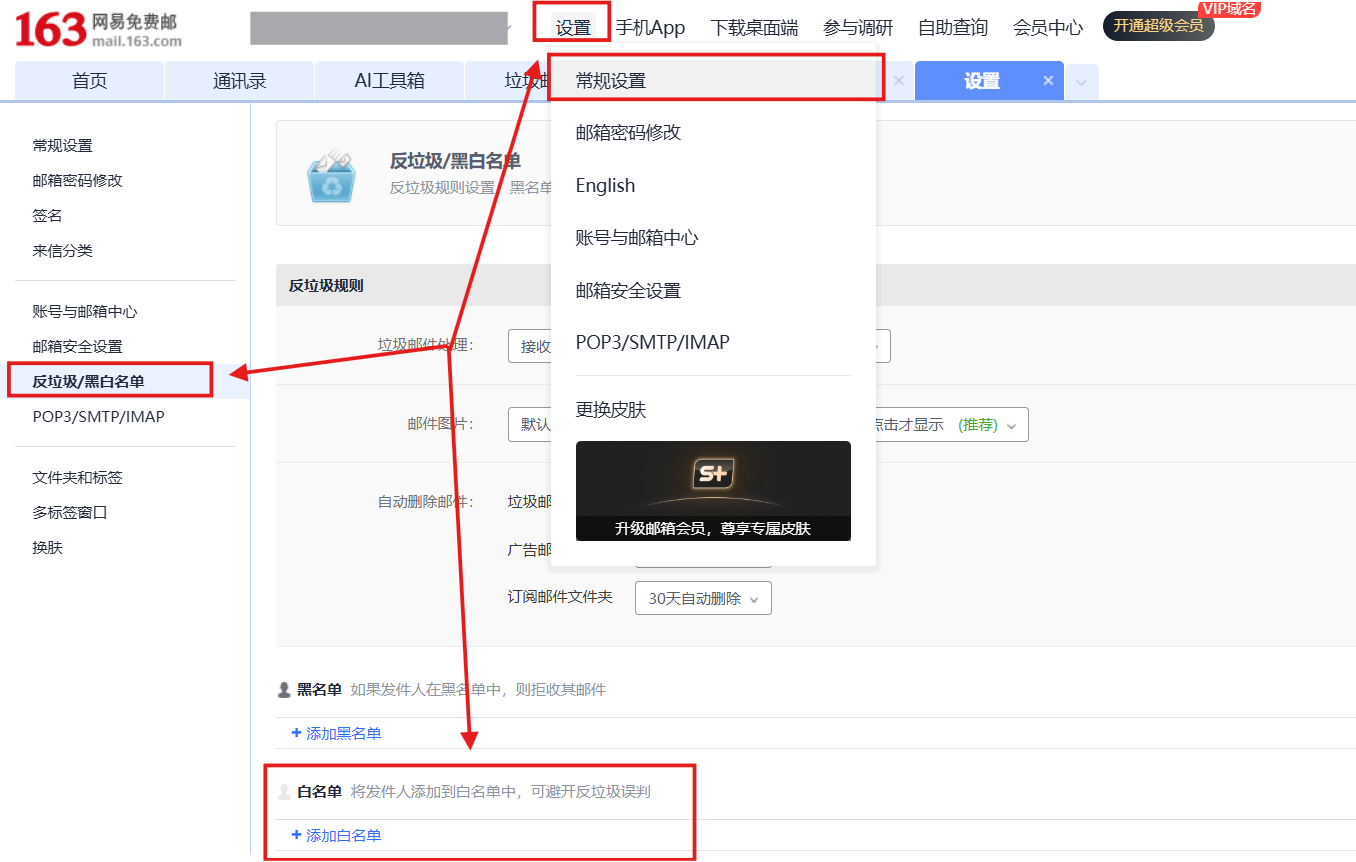Expand the tab list chevron after 设置 tab

[x=1081, y=82]
